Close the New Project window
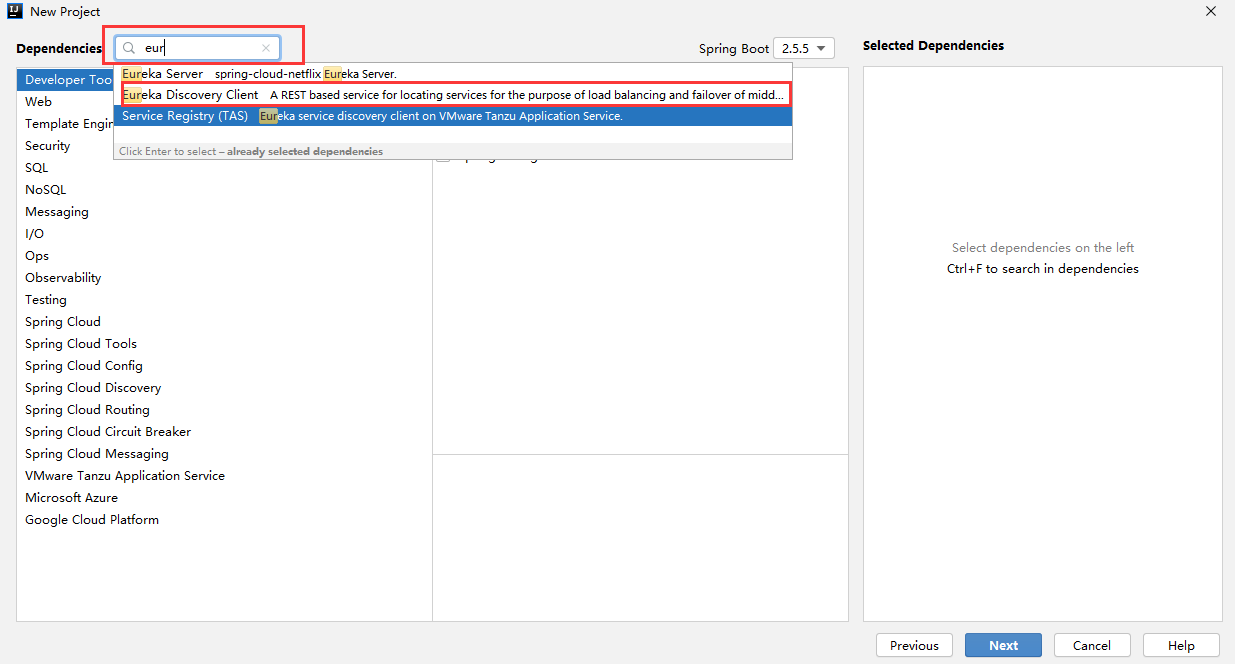This screenshot has width=1235, height=664. pos(1211,12)
